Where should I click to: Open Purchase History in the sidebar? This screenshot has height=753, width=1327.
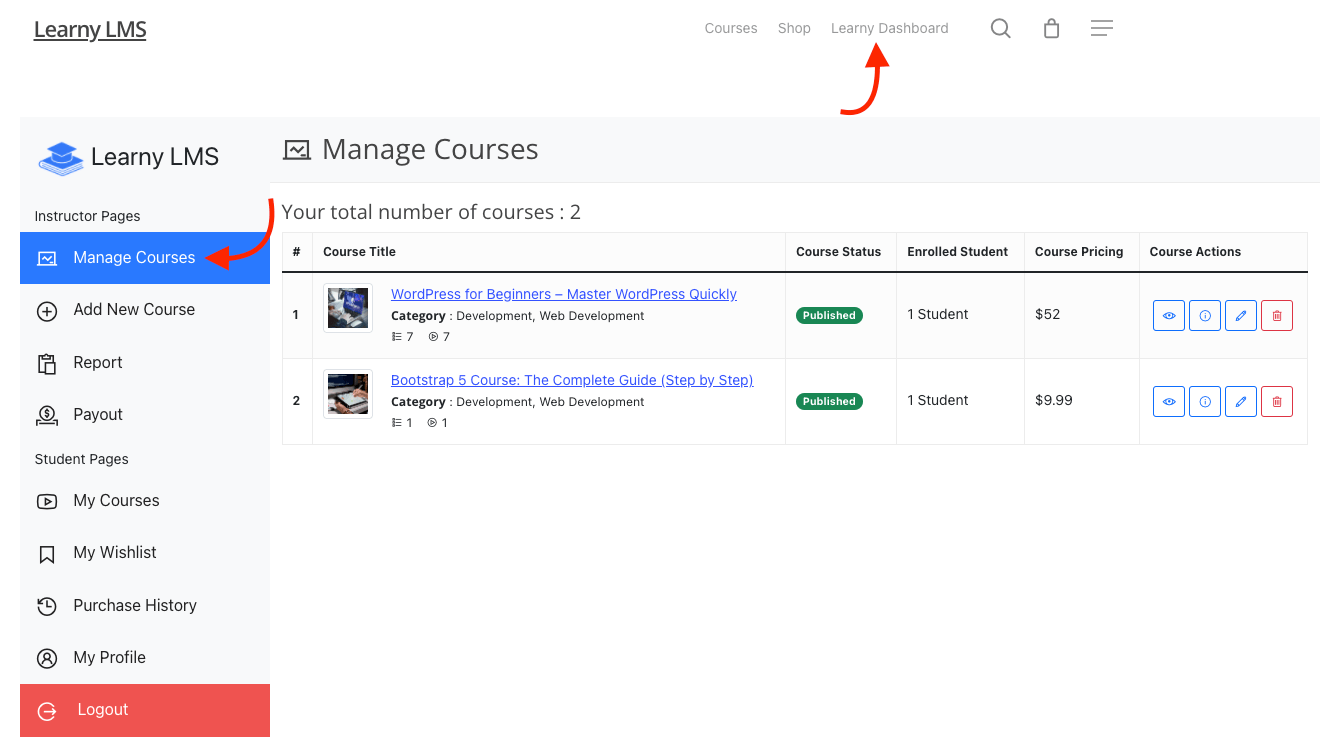click(x=145, y=605)
